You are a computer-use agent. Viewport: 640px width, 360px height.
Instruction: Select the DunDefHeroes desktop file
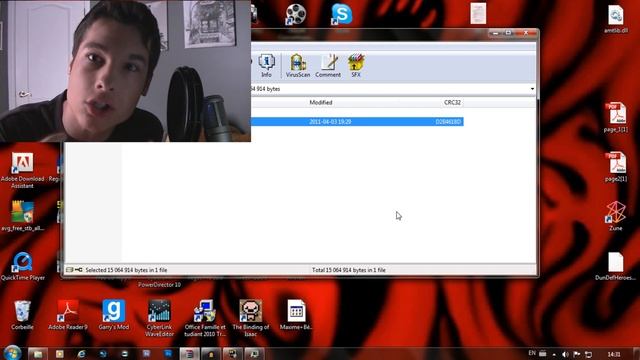(x=616, y=266)
